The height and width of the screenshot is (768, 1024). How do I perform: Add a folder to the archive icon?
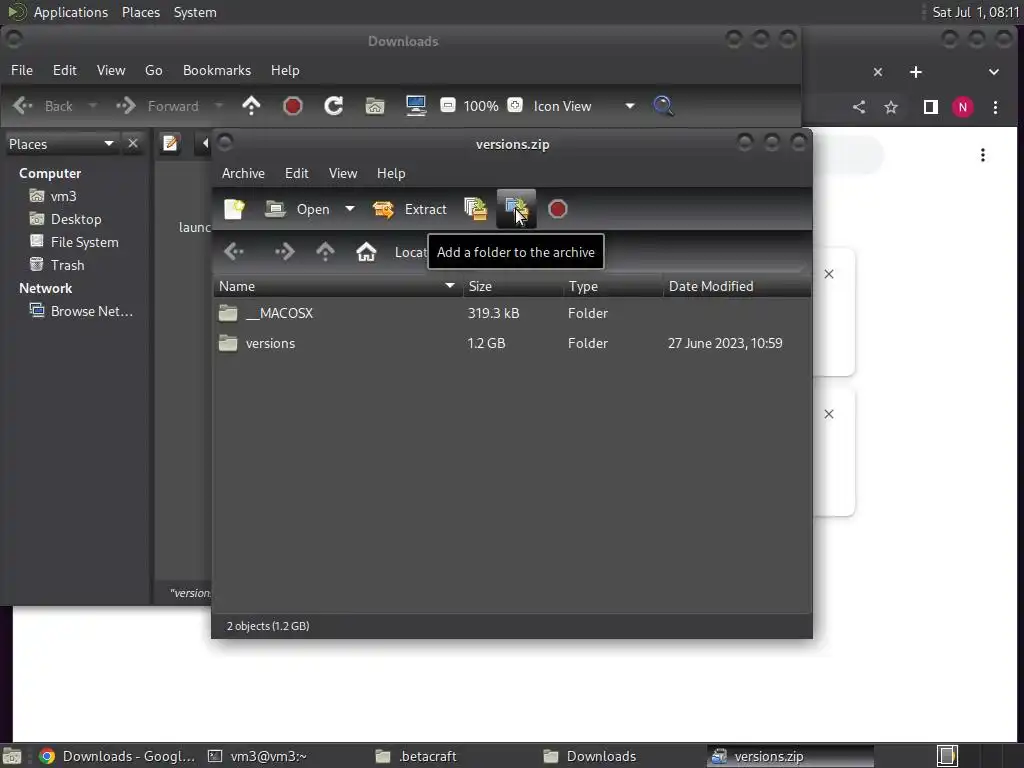[516, 209]
